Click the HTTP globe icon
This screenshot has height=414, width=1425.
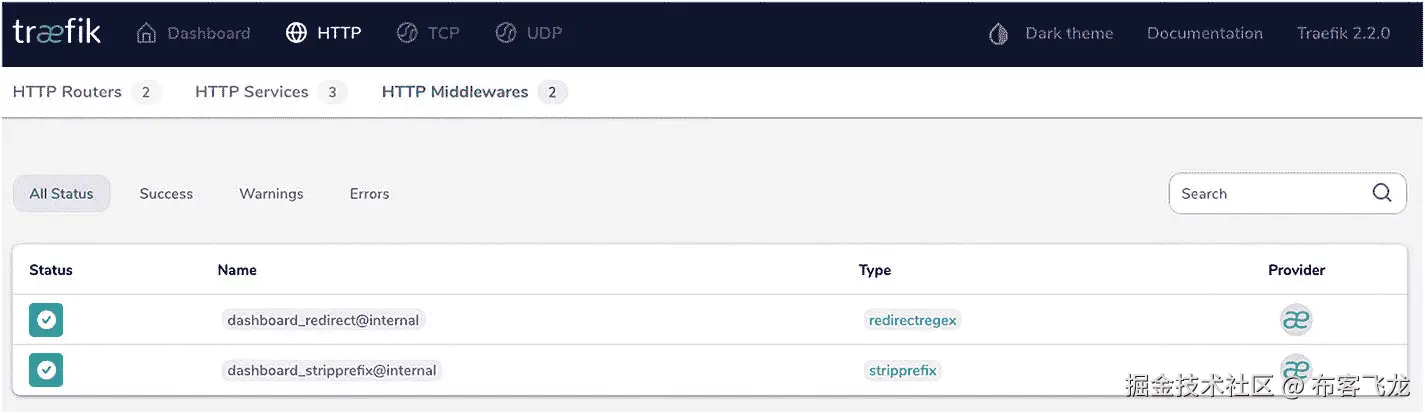coord(296,33)
